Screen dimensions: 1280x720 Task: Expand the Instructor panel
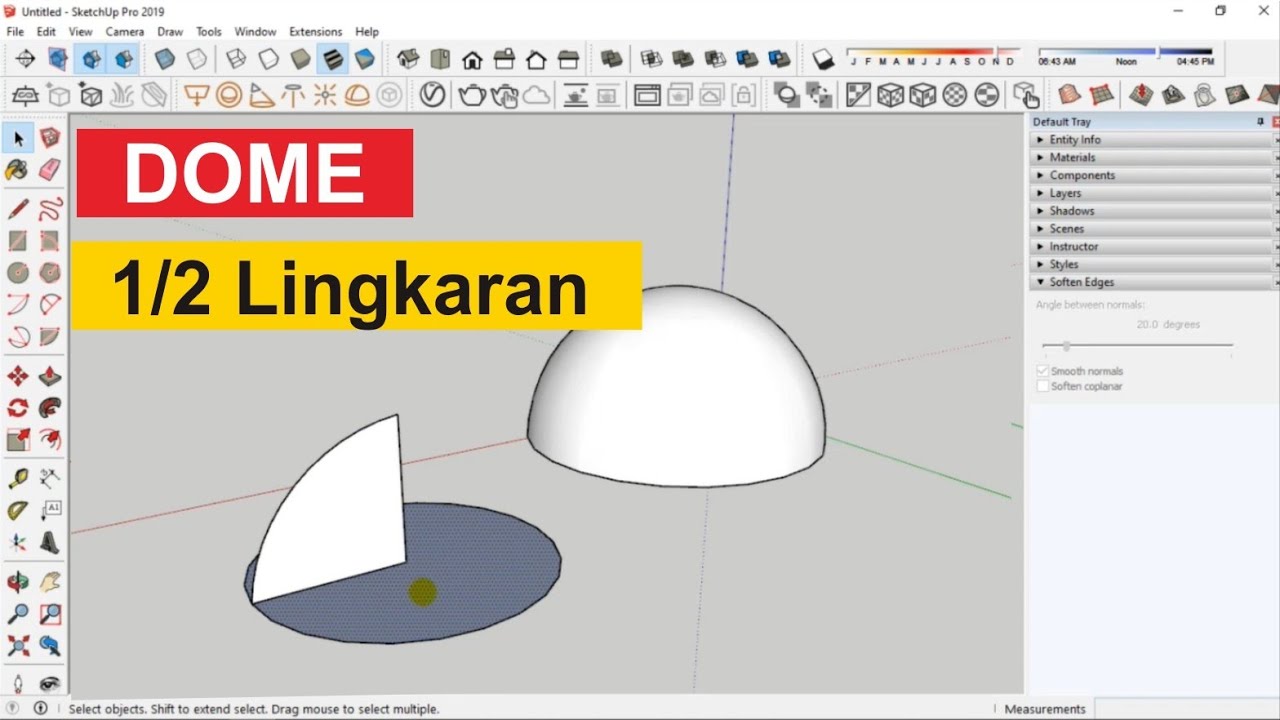(x=1153, y=247)
